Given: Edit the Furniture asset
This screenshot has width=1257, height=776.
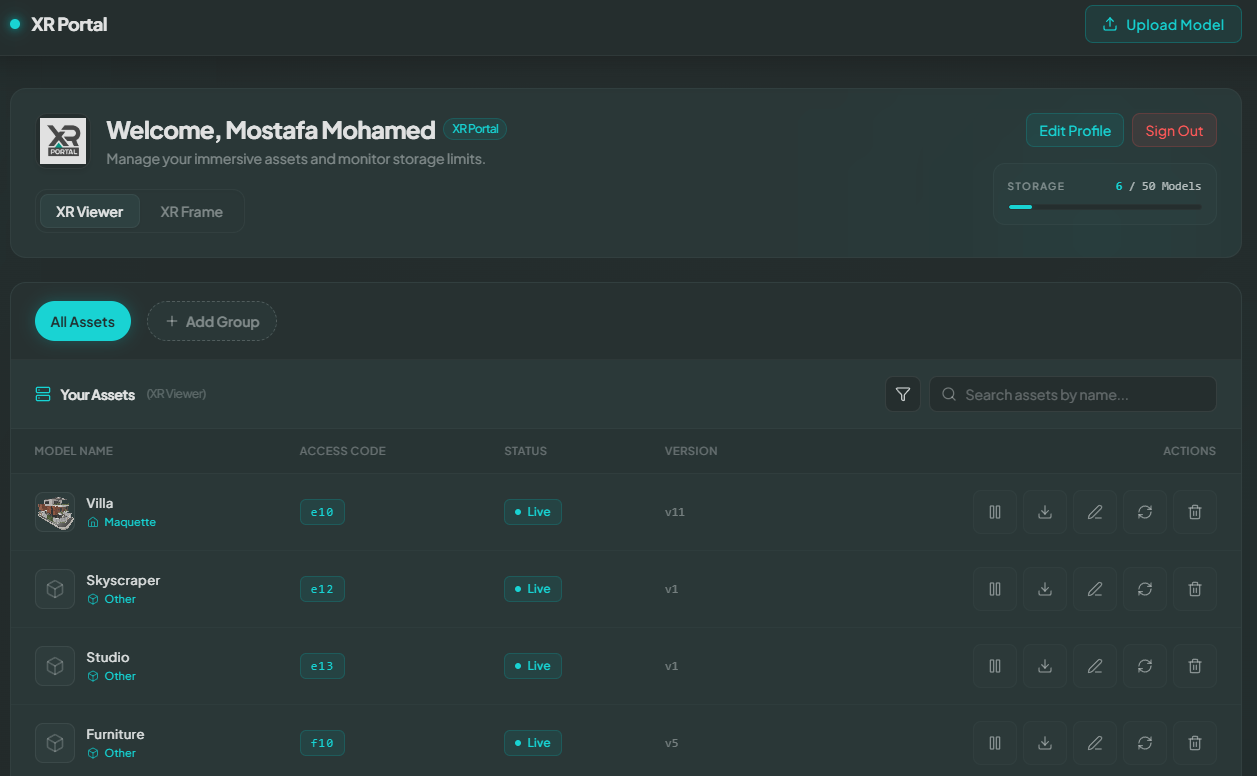Looking at the screenshot, I should [x=1095, y=743].
